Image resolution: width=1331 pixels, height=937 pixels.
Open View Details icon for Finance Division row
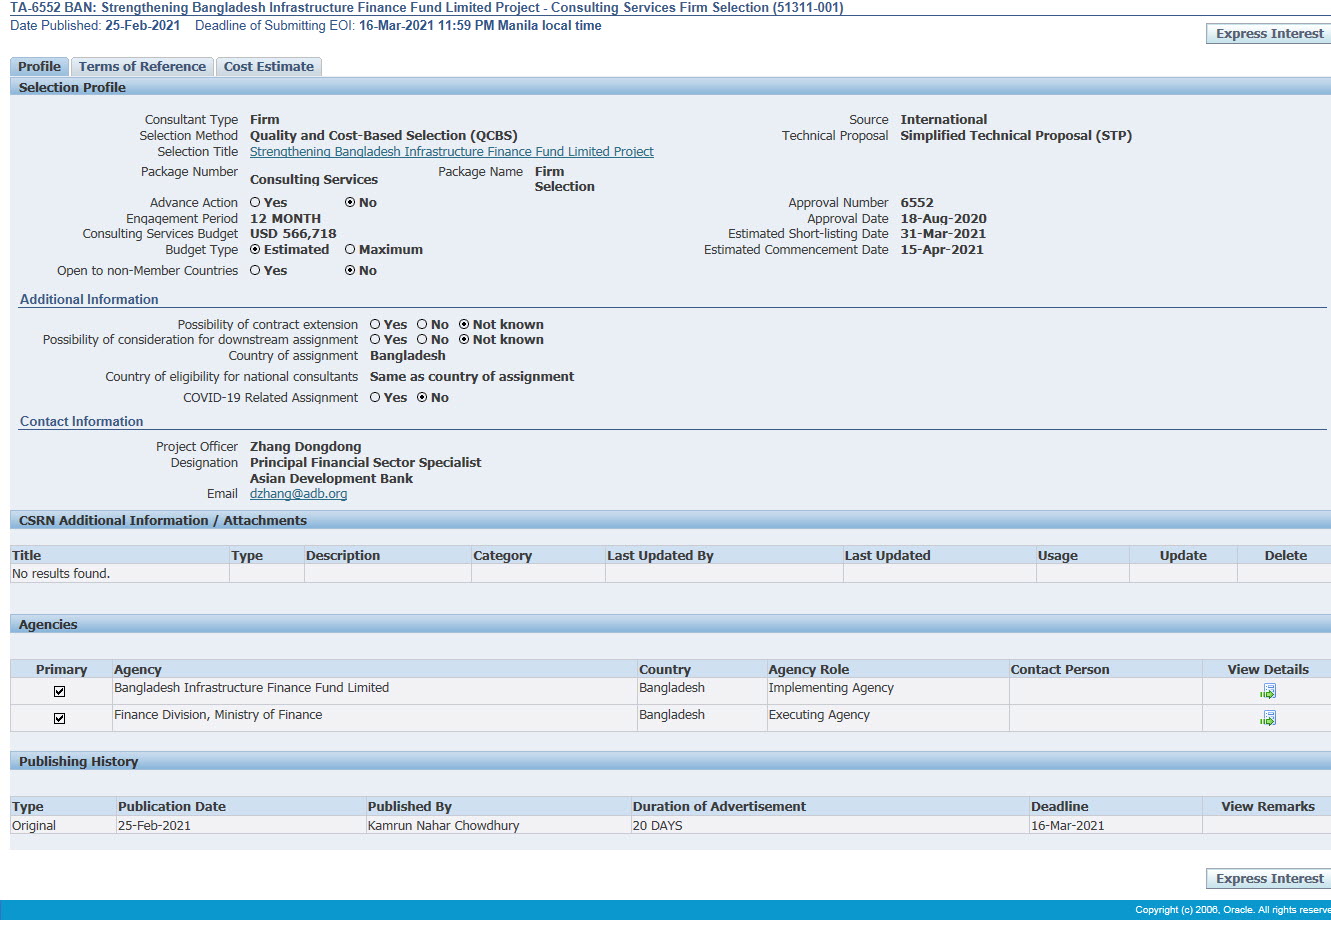coord(1268,718)
